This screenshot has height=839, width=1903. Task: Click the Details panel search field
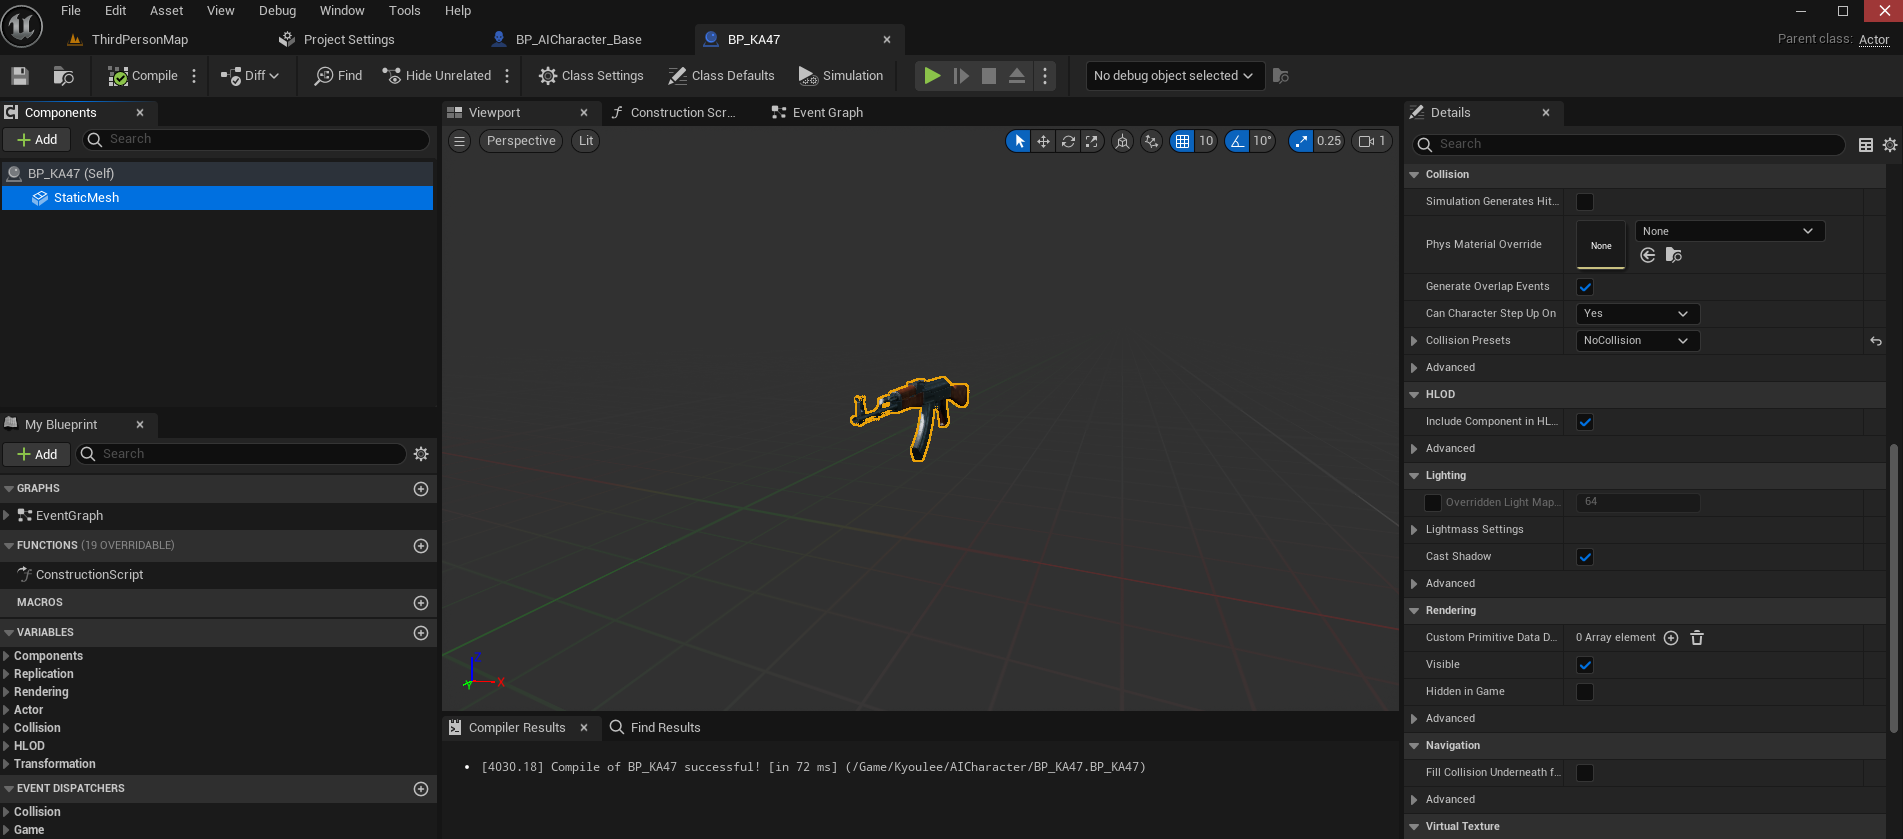coord(1628,145)
